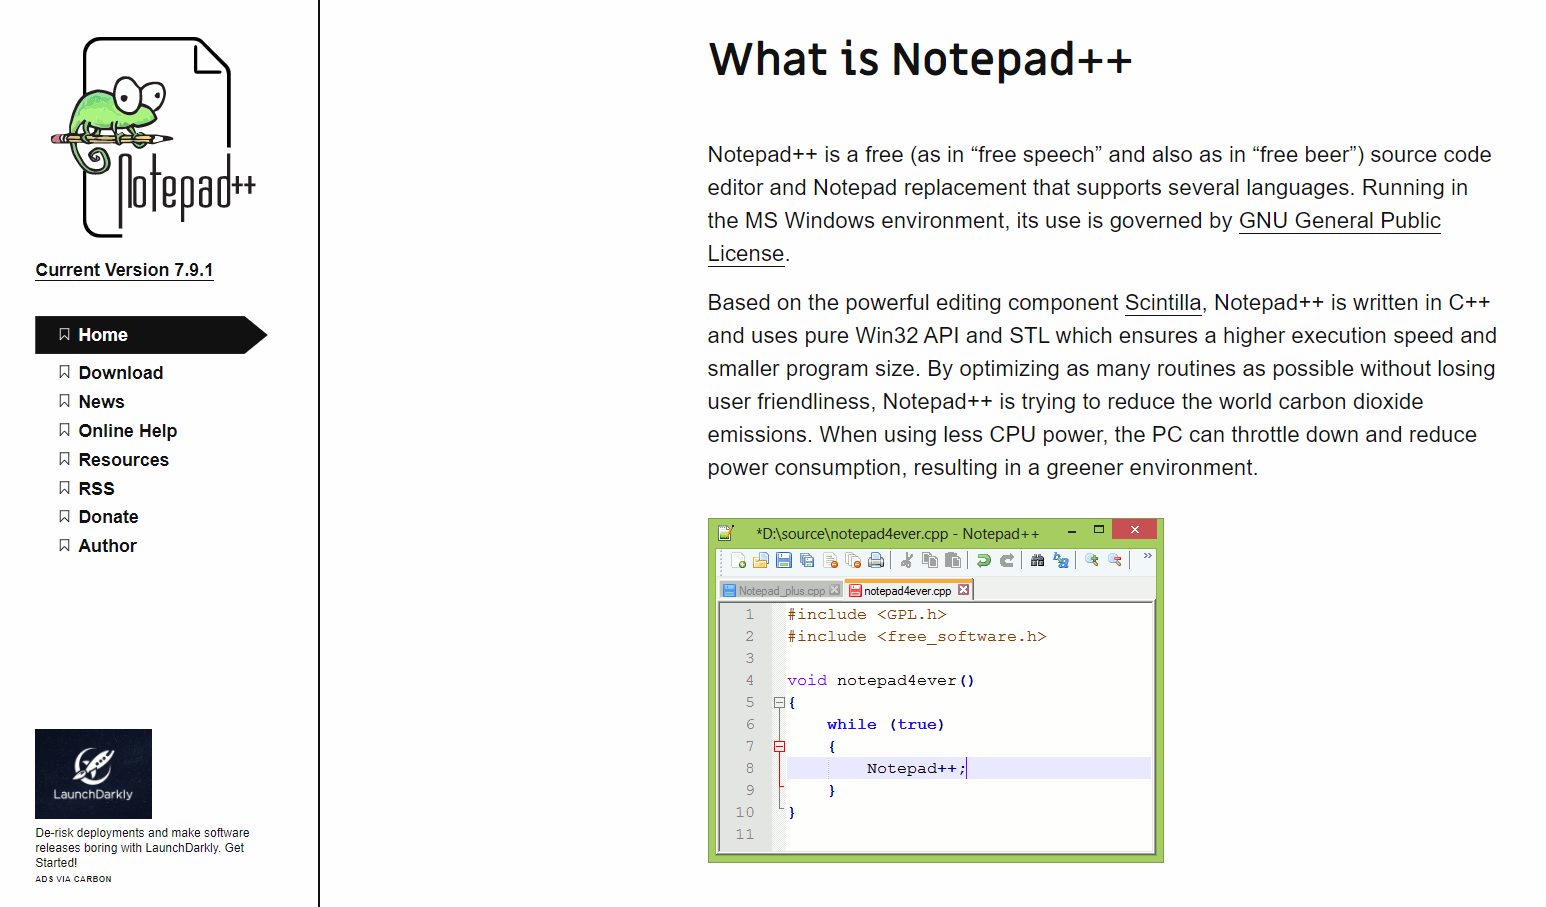Follow the GNU General Public License link
This screenshot has width=1546, height=907.
1339,221
